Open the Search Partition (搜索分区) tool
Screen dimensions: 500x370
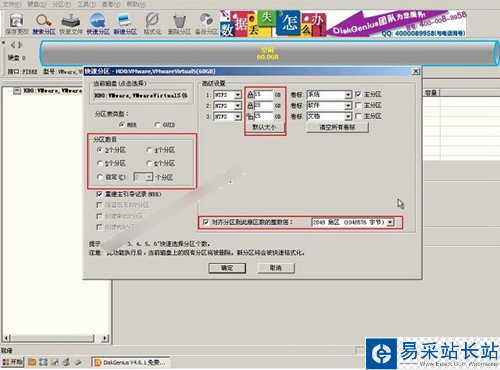point(44,24)
